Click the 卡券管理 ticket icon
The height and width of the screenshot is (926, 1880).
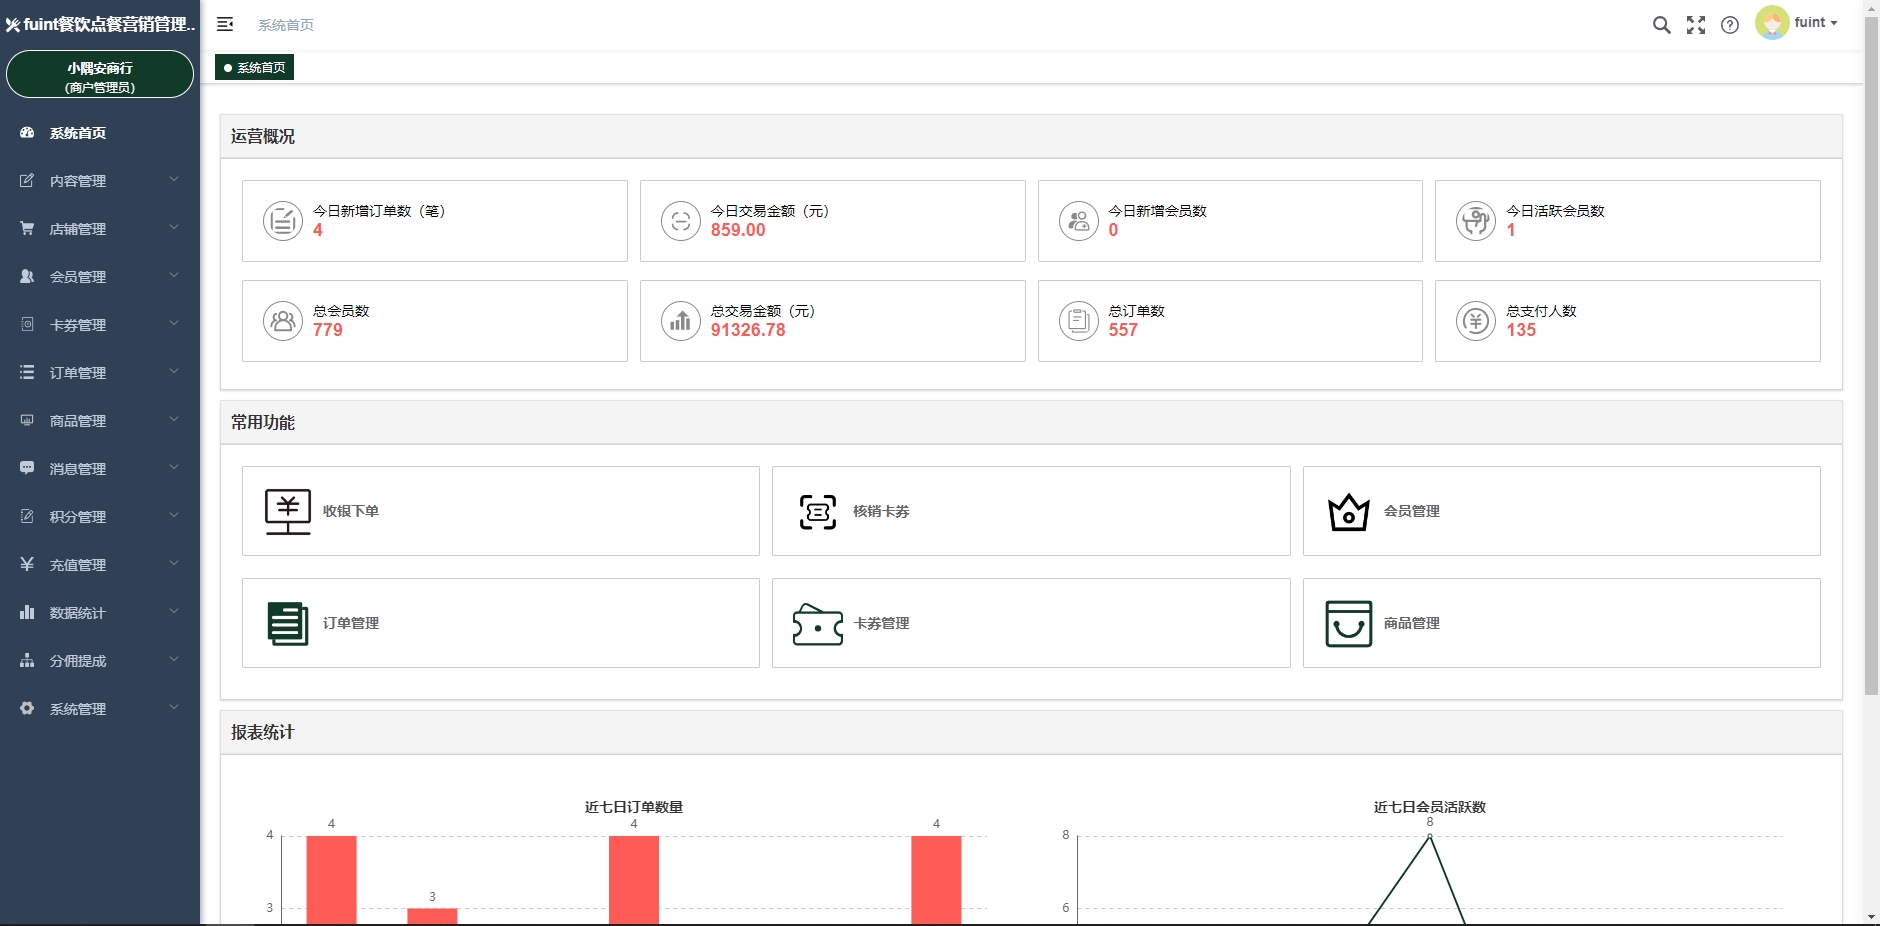[x=818, y=624]
